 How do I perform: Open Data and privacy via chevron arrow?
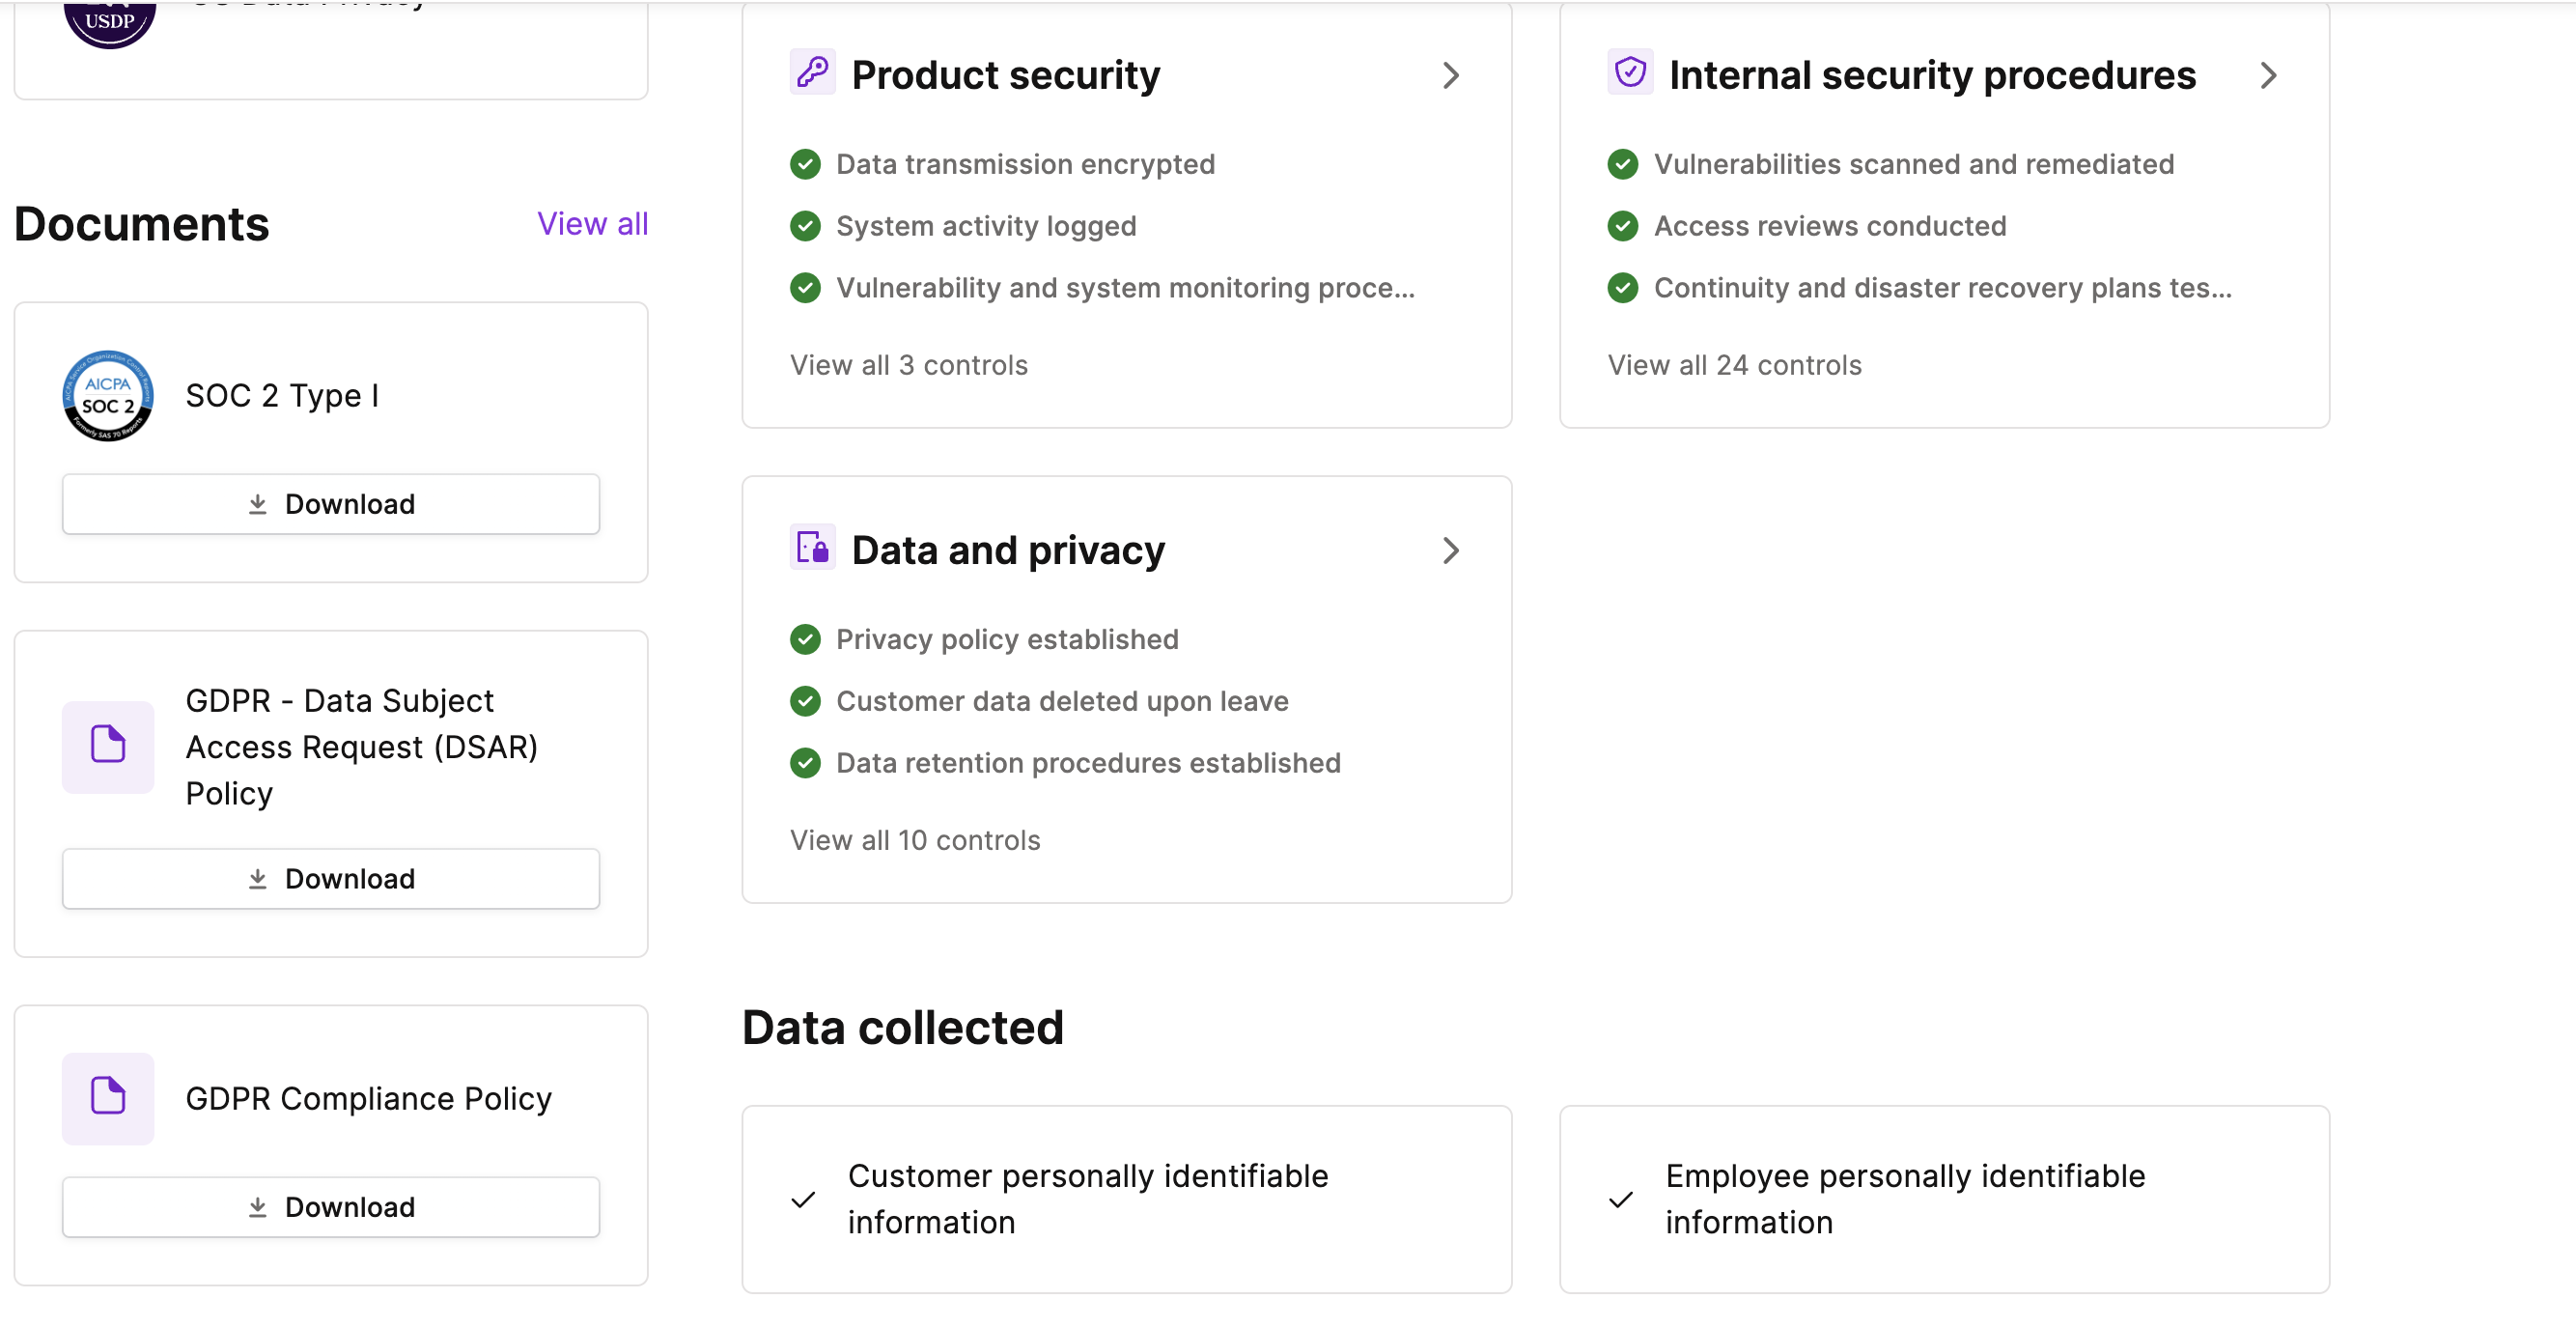1451,550
